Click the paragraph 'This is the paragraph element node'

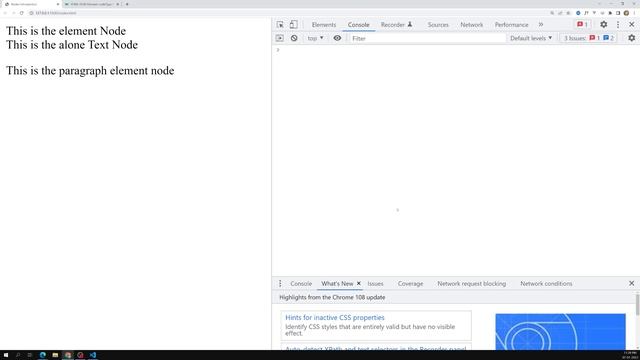pos(90,71)
